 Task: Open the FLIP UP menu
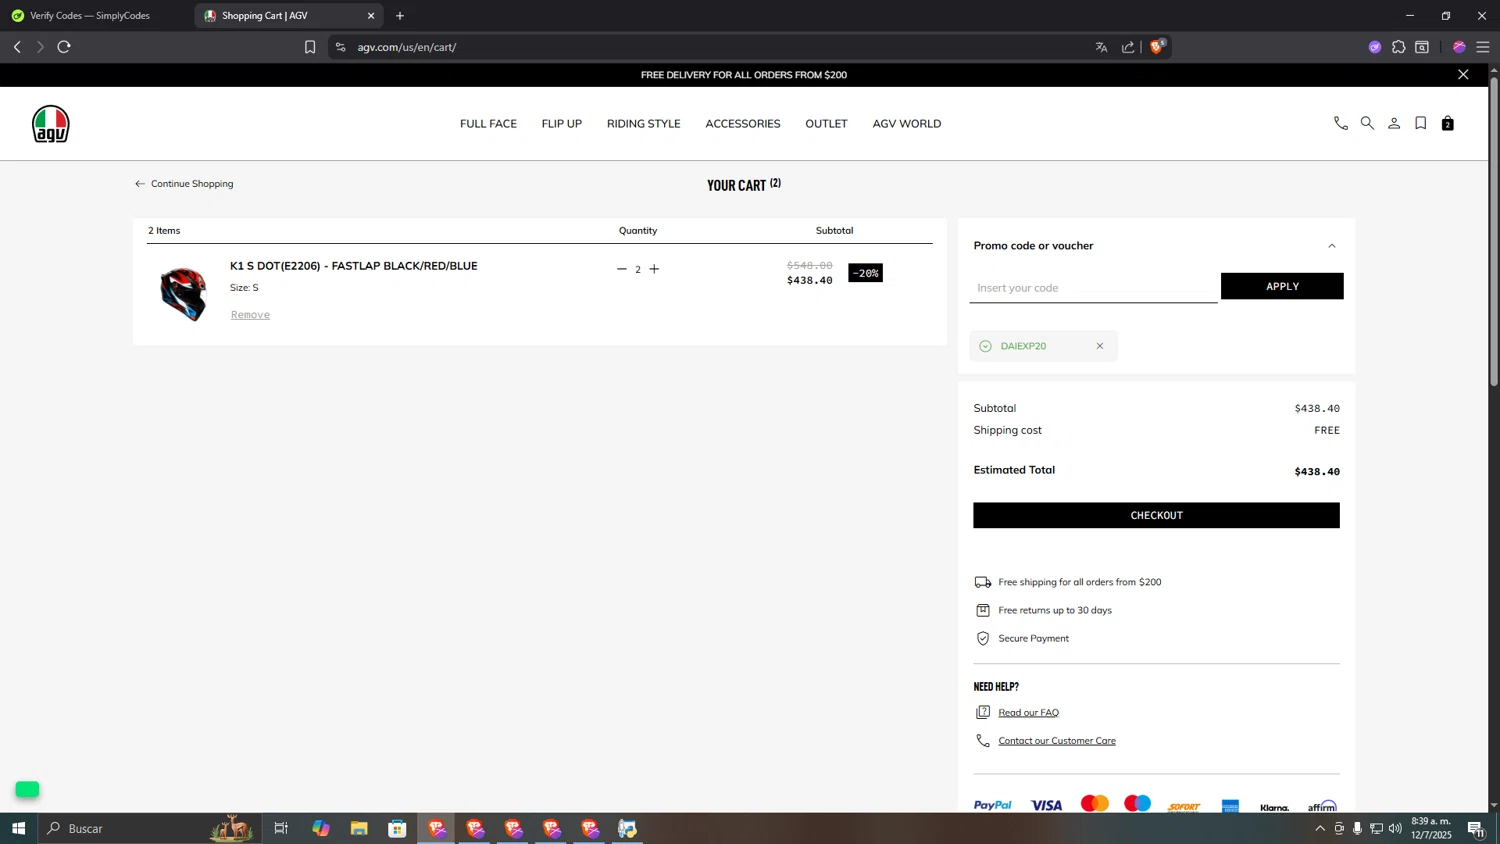[x=561, y=124]
